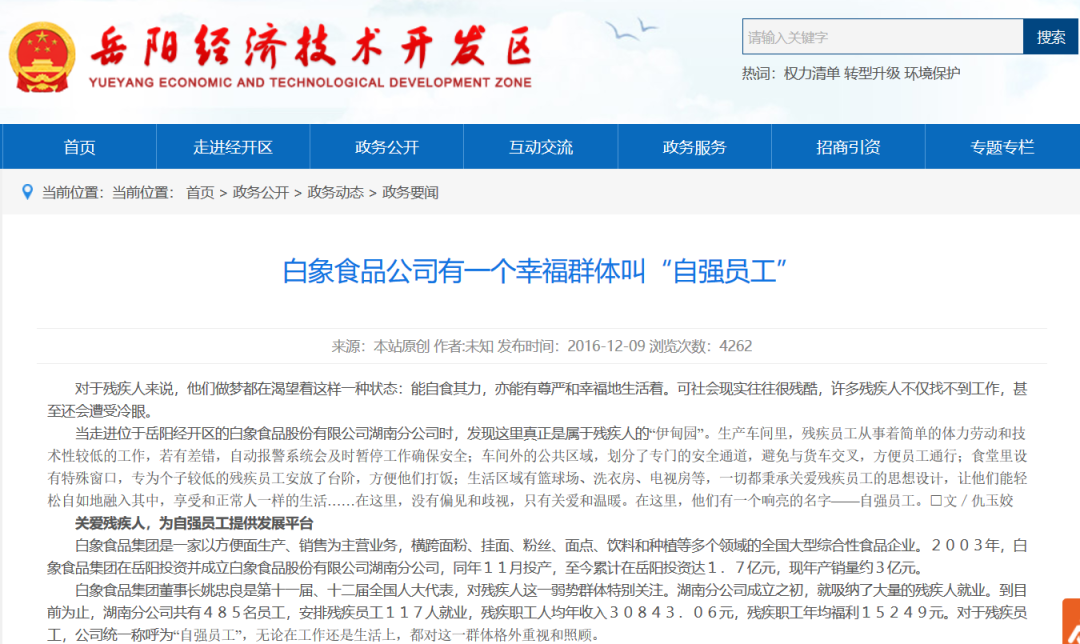Viewport: 1080px width, 644px height.
Task: Click the orange floating widget at bottom right
Action: coord(1071,621)
